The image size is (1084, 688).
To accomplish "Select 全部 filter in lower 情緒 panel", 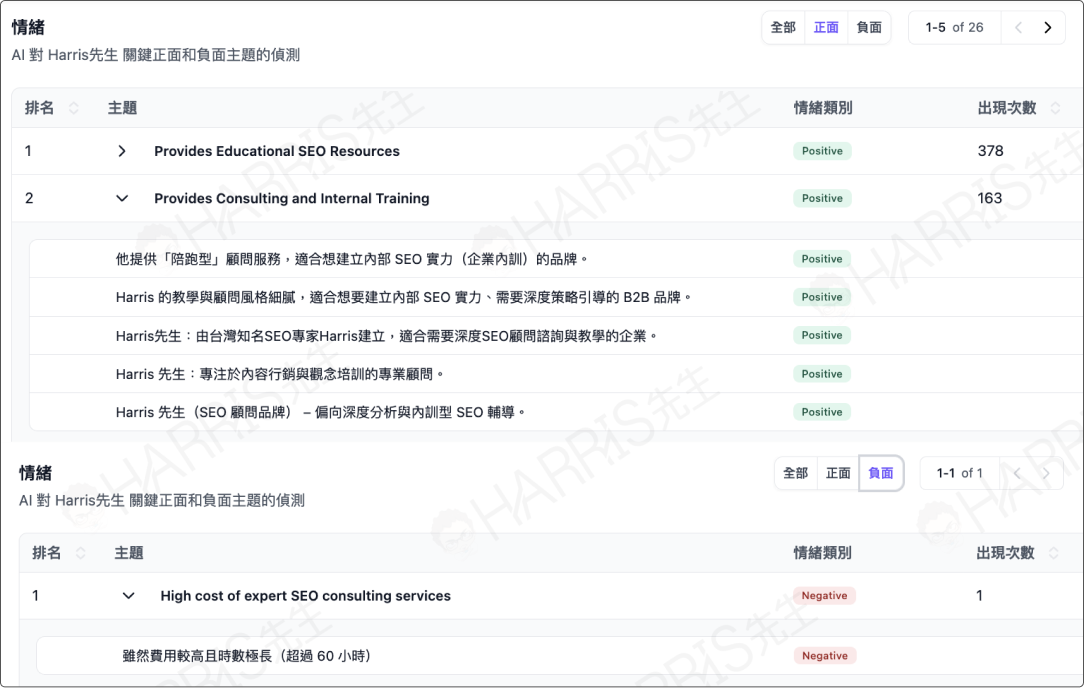I will 796,474.
